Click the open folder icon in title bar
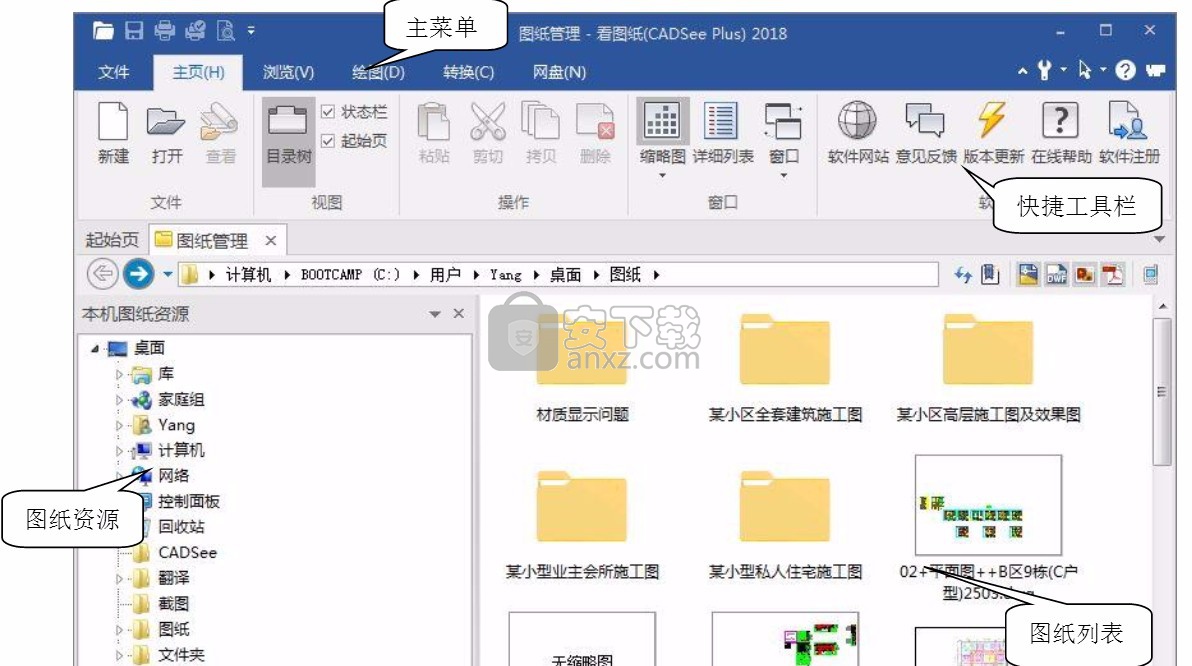The width and height of the screenshot is (1192, 666). point(103,30)
